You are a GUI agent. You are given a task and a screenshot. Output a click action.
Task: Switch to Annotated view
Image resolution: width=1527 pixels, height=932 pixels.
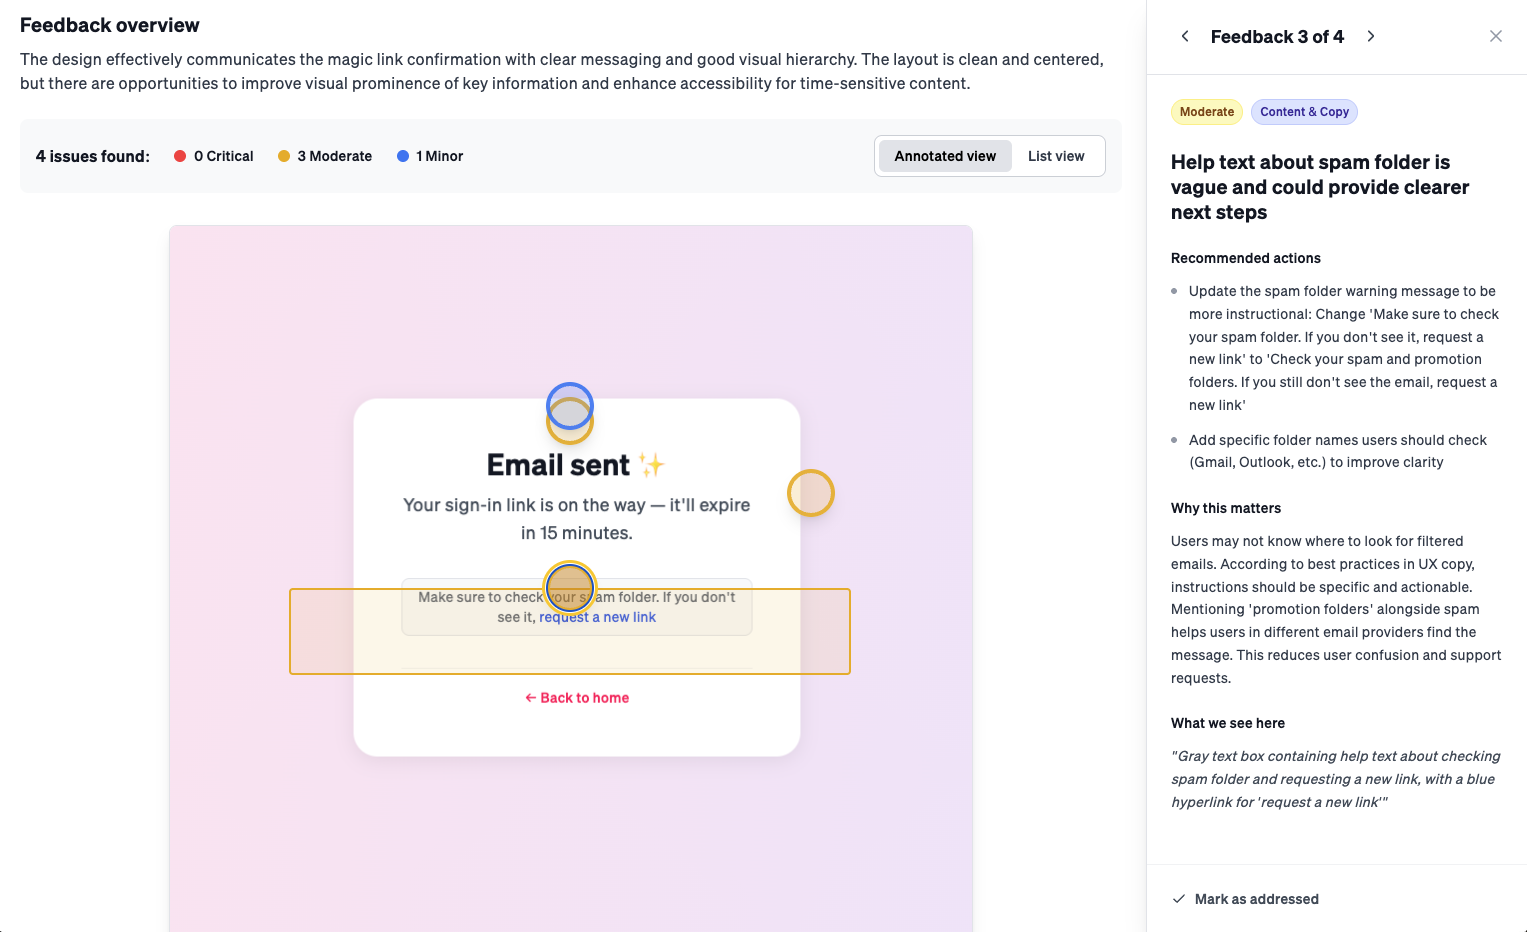945,156
